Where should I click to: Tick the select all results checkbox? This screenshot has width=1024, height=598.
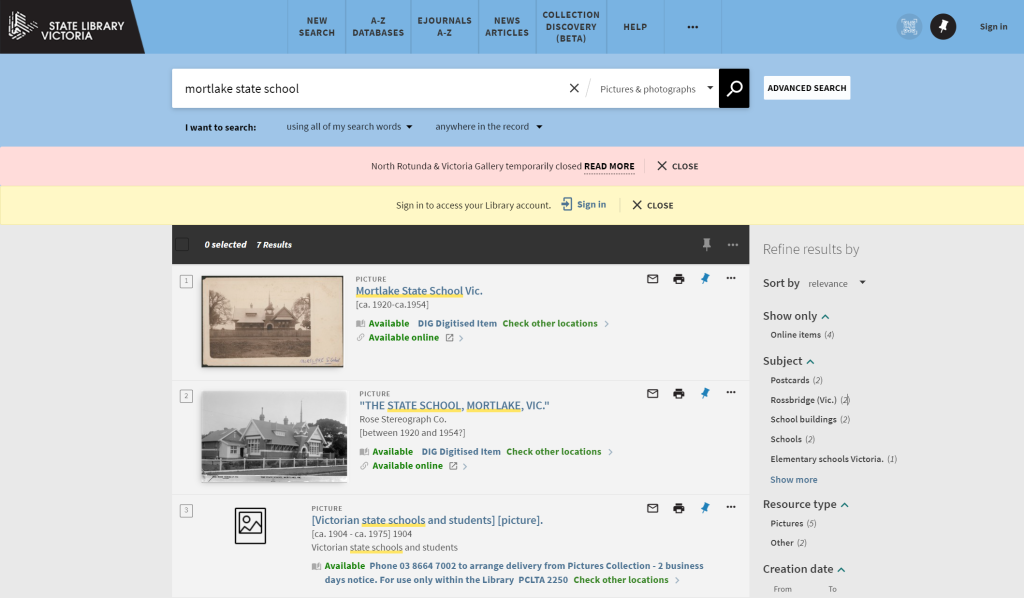(x=182, y=244)
